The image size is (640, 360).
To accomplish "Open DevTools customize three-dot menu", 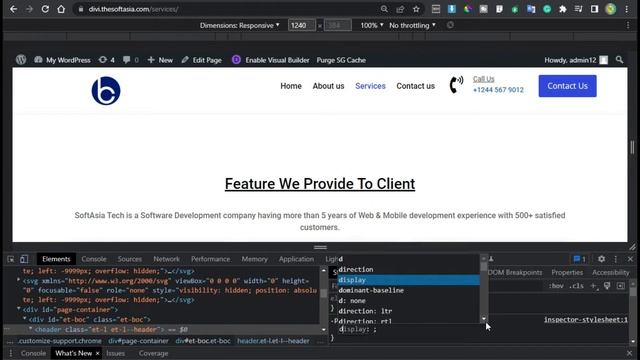I will (616, 259).
